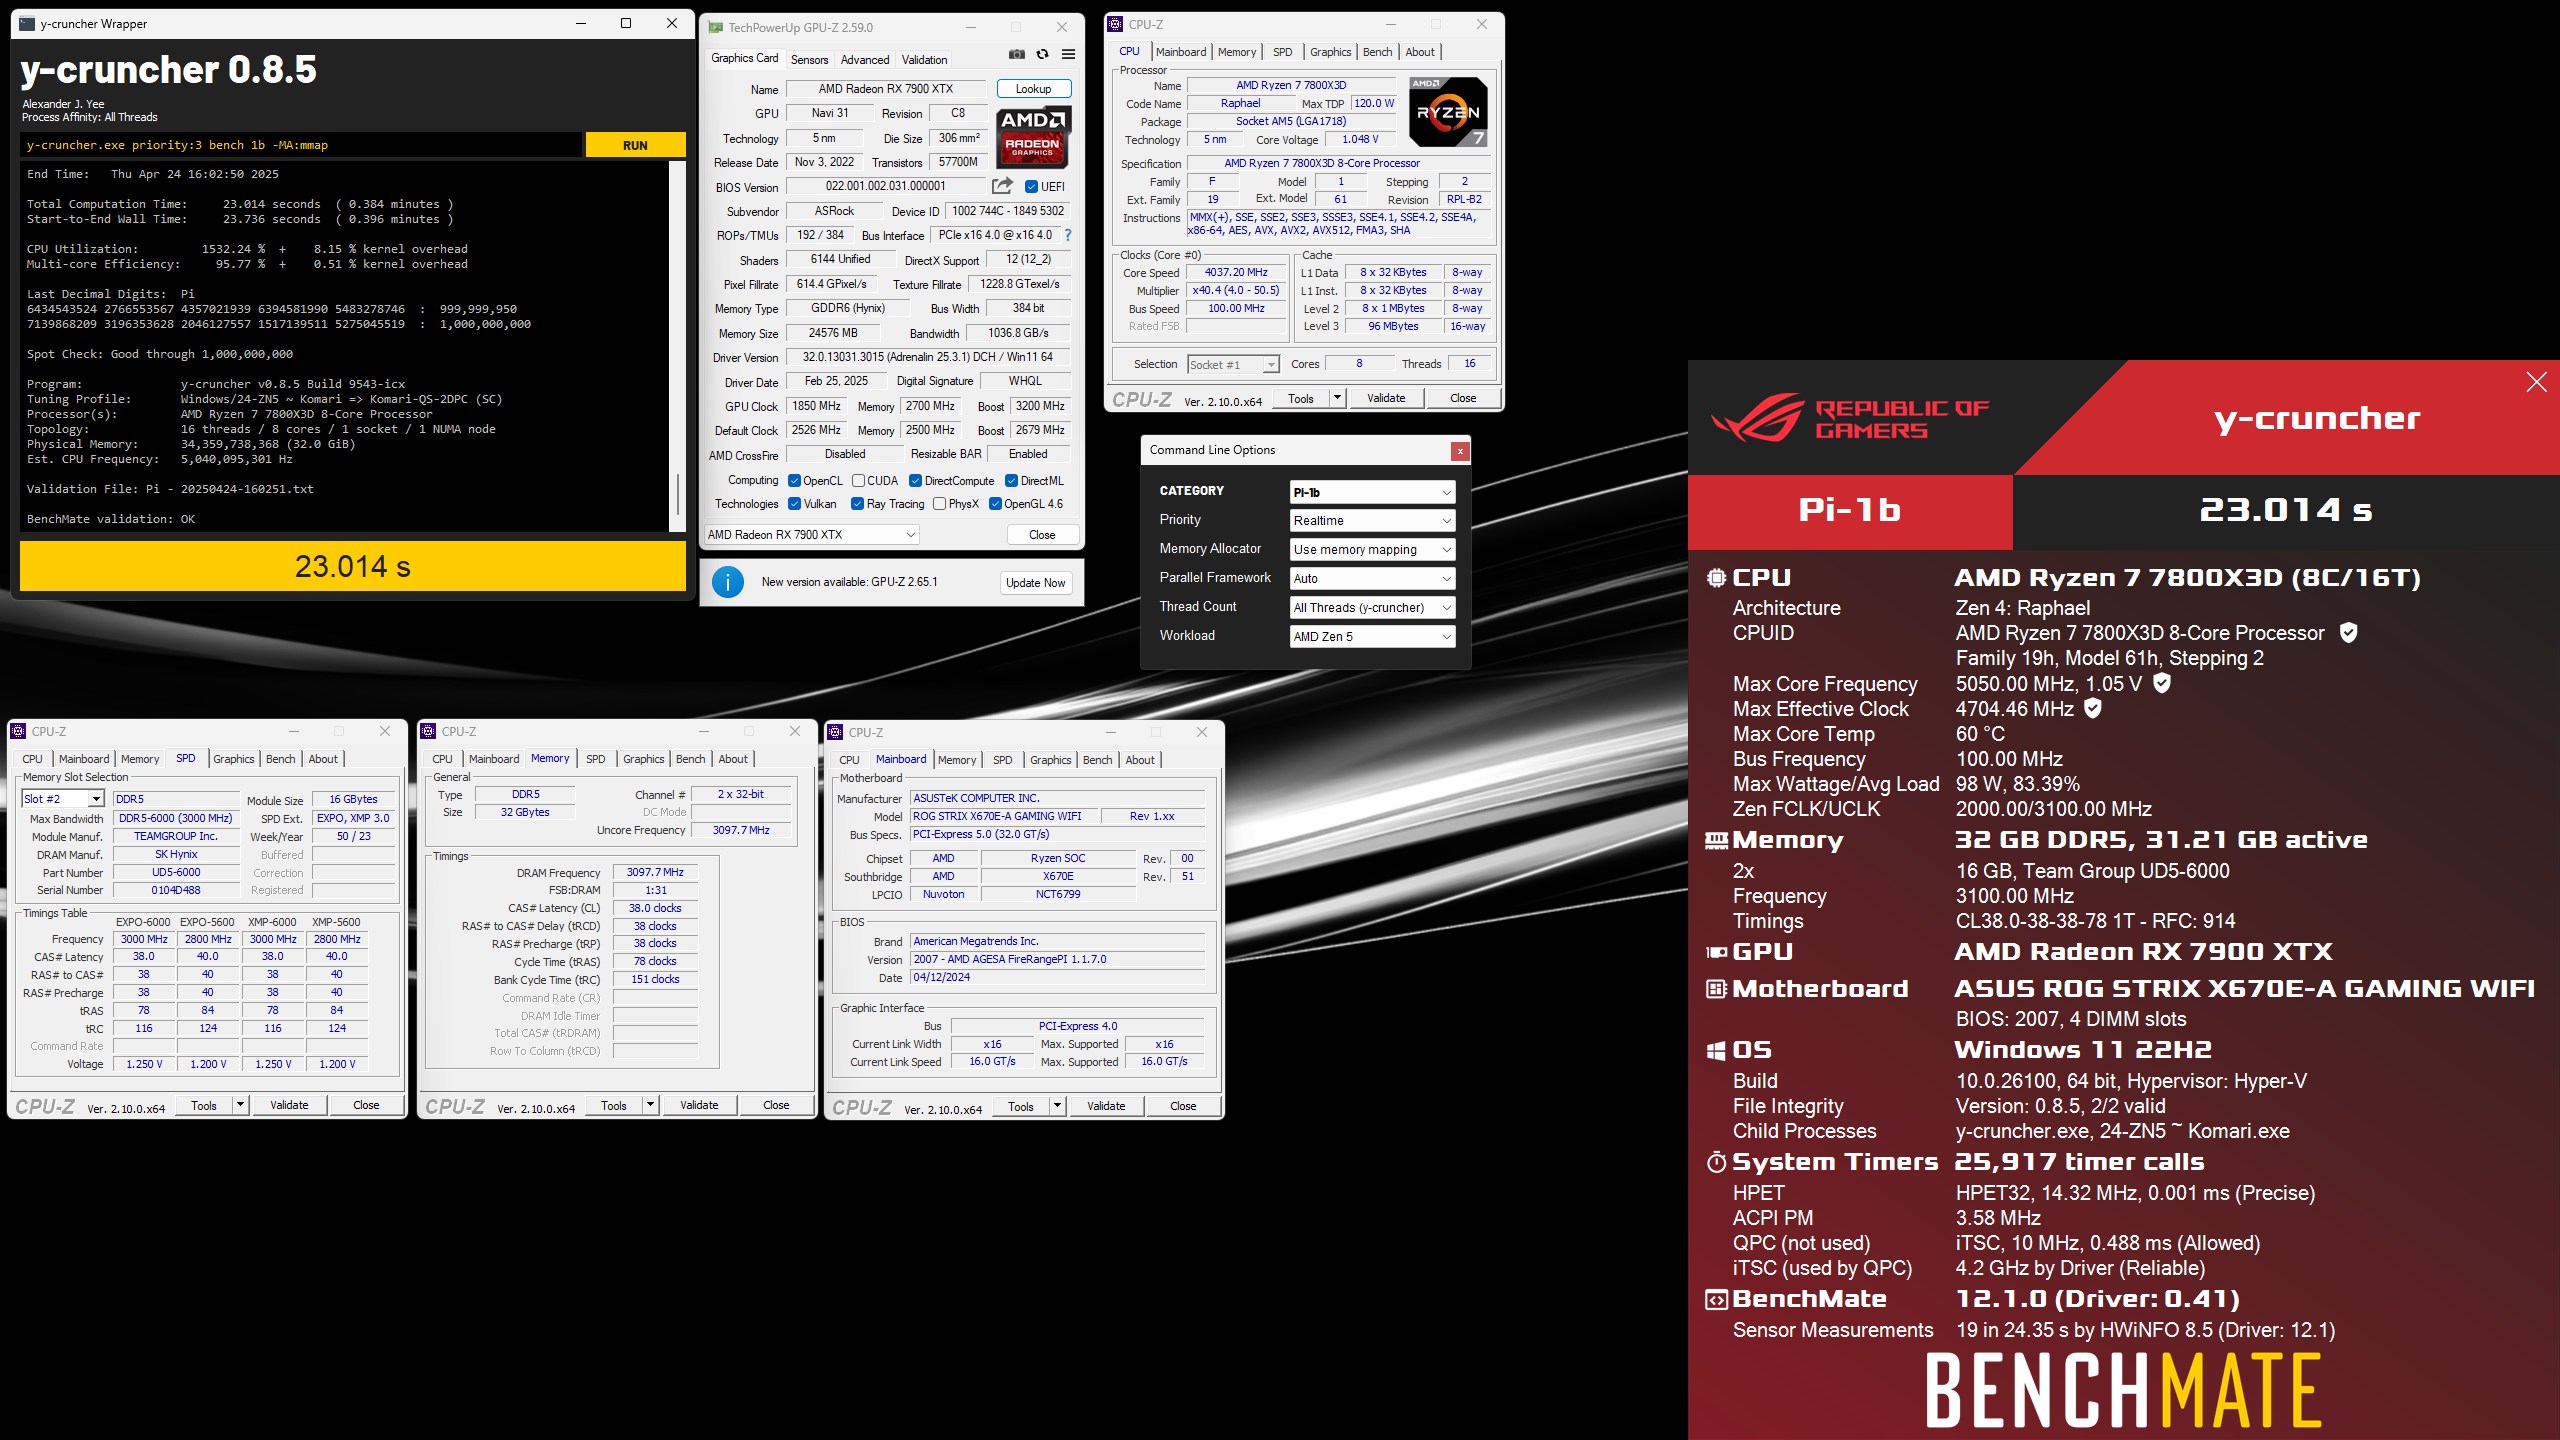The height and width of the screenshot is (1440, 2560).
Task: Click the yellow RUN button in y-cruncher
Action: pos(635,145)
